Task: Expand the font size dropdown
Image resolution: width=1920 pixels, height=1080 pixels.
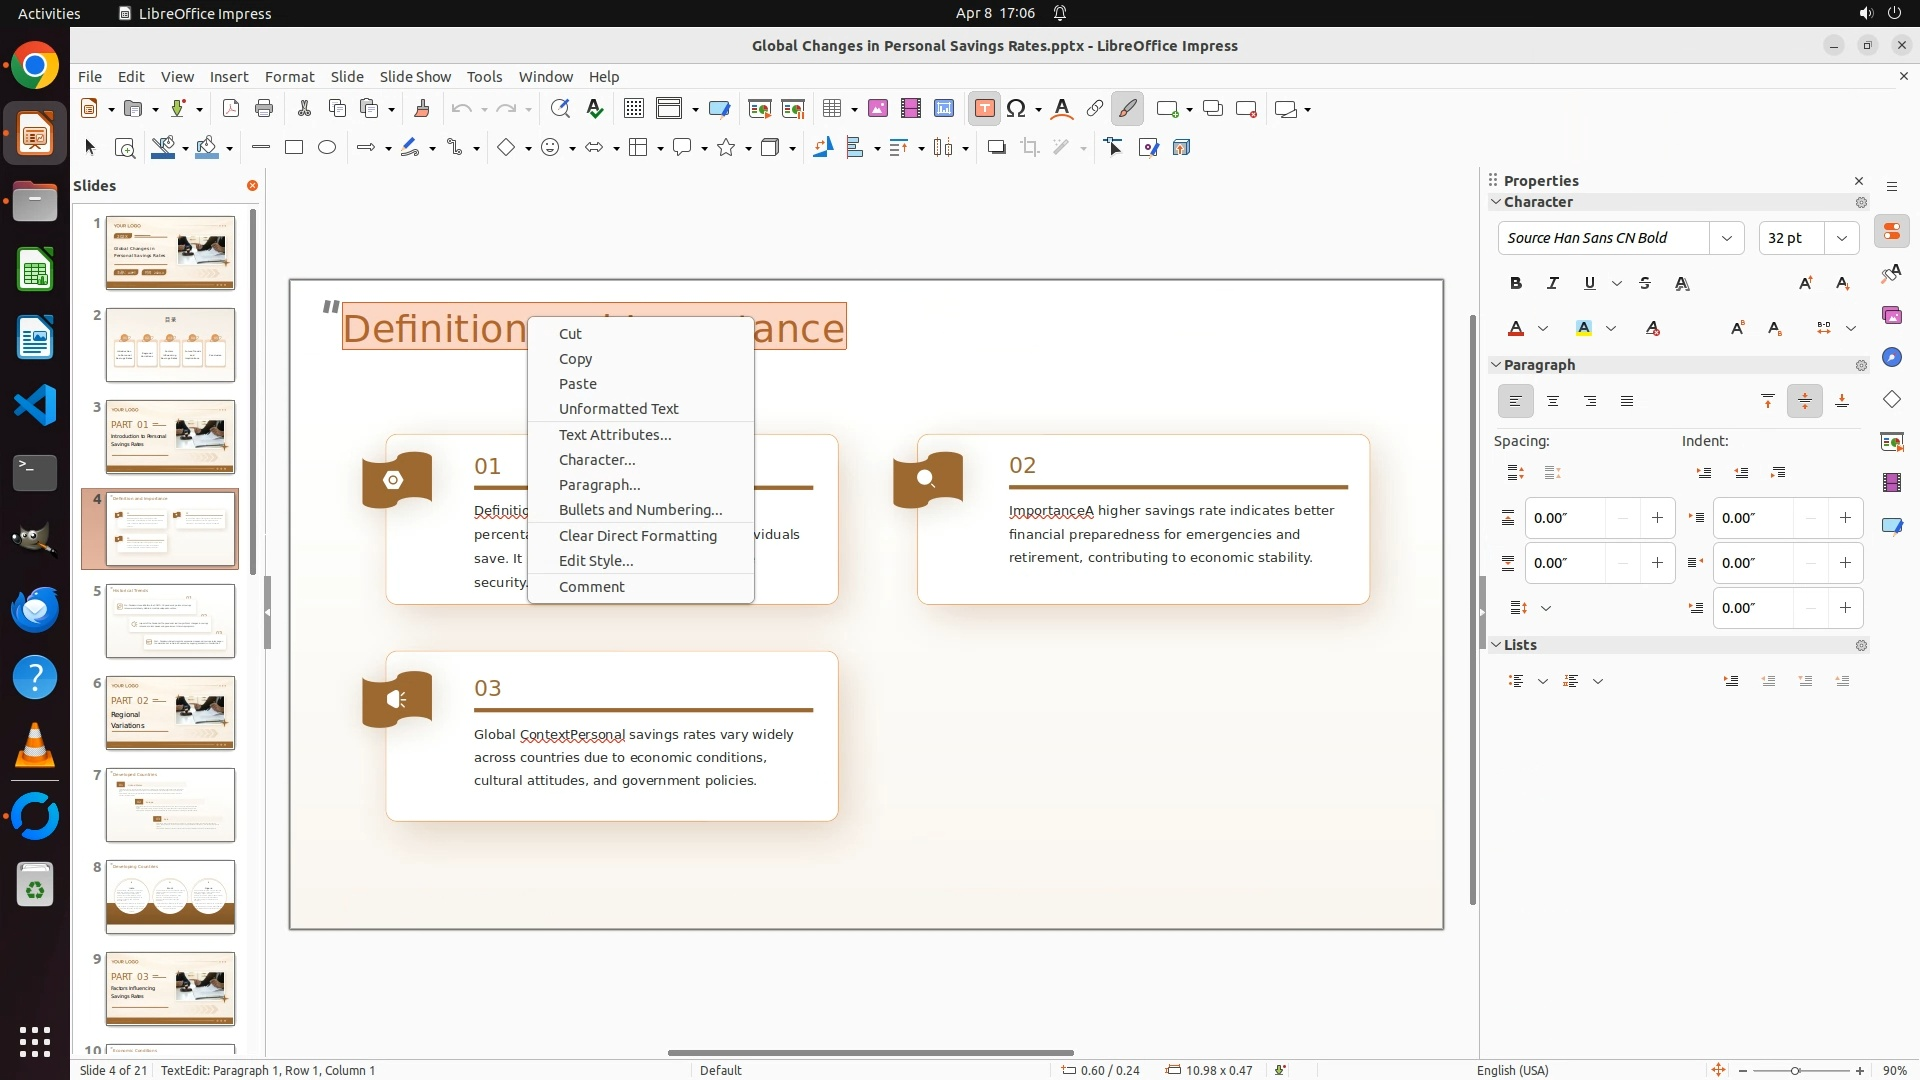Action: (1841, 238)
